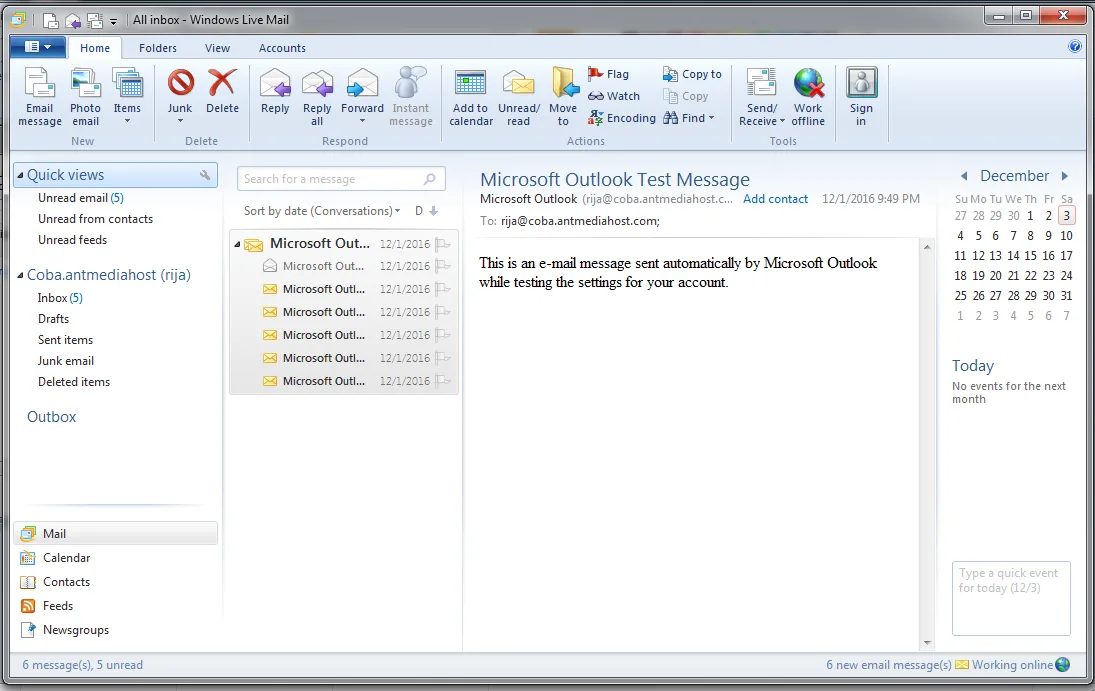Select the Unread email quick view
This screenshot has height=691, width=1095.
pos(81,198)
